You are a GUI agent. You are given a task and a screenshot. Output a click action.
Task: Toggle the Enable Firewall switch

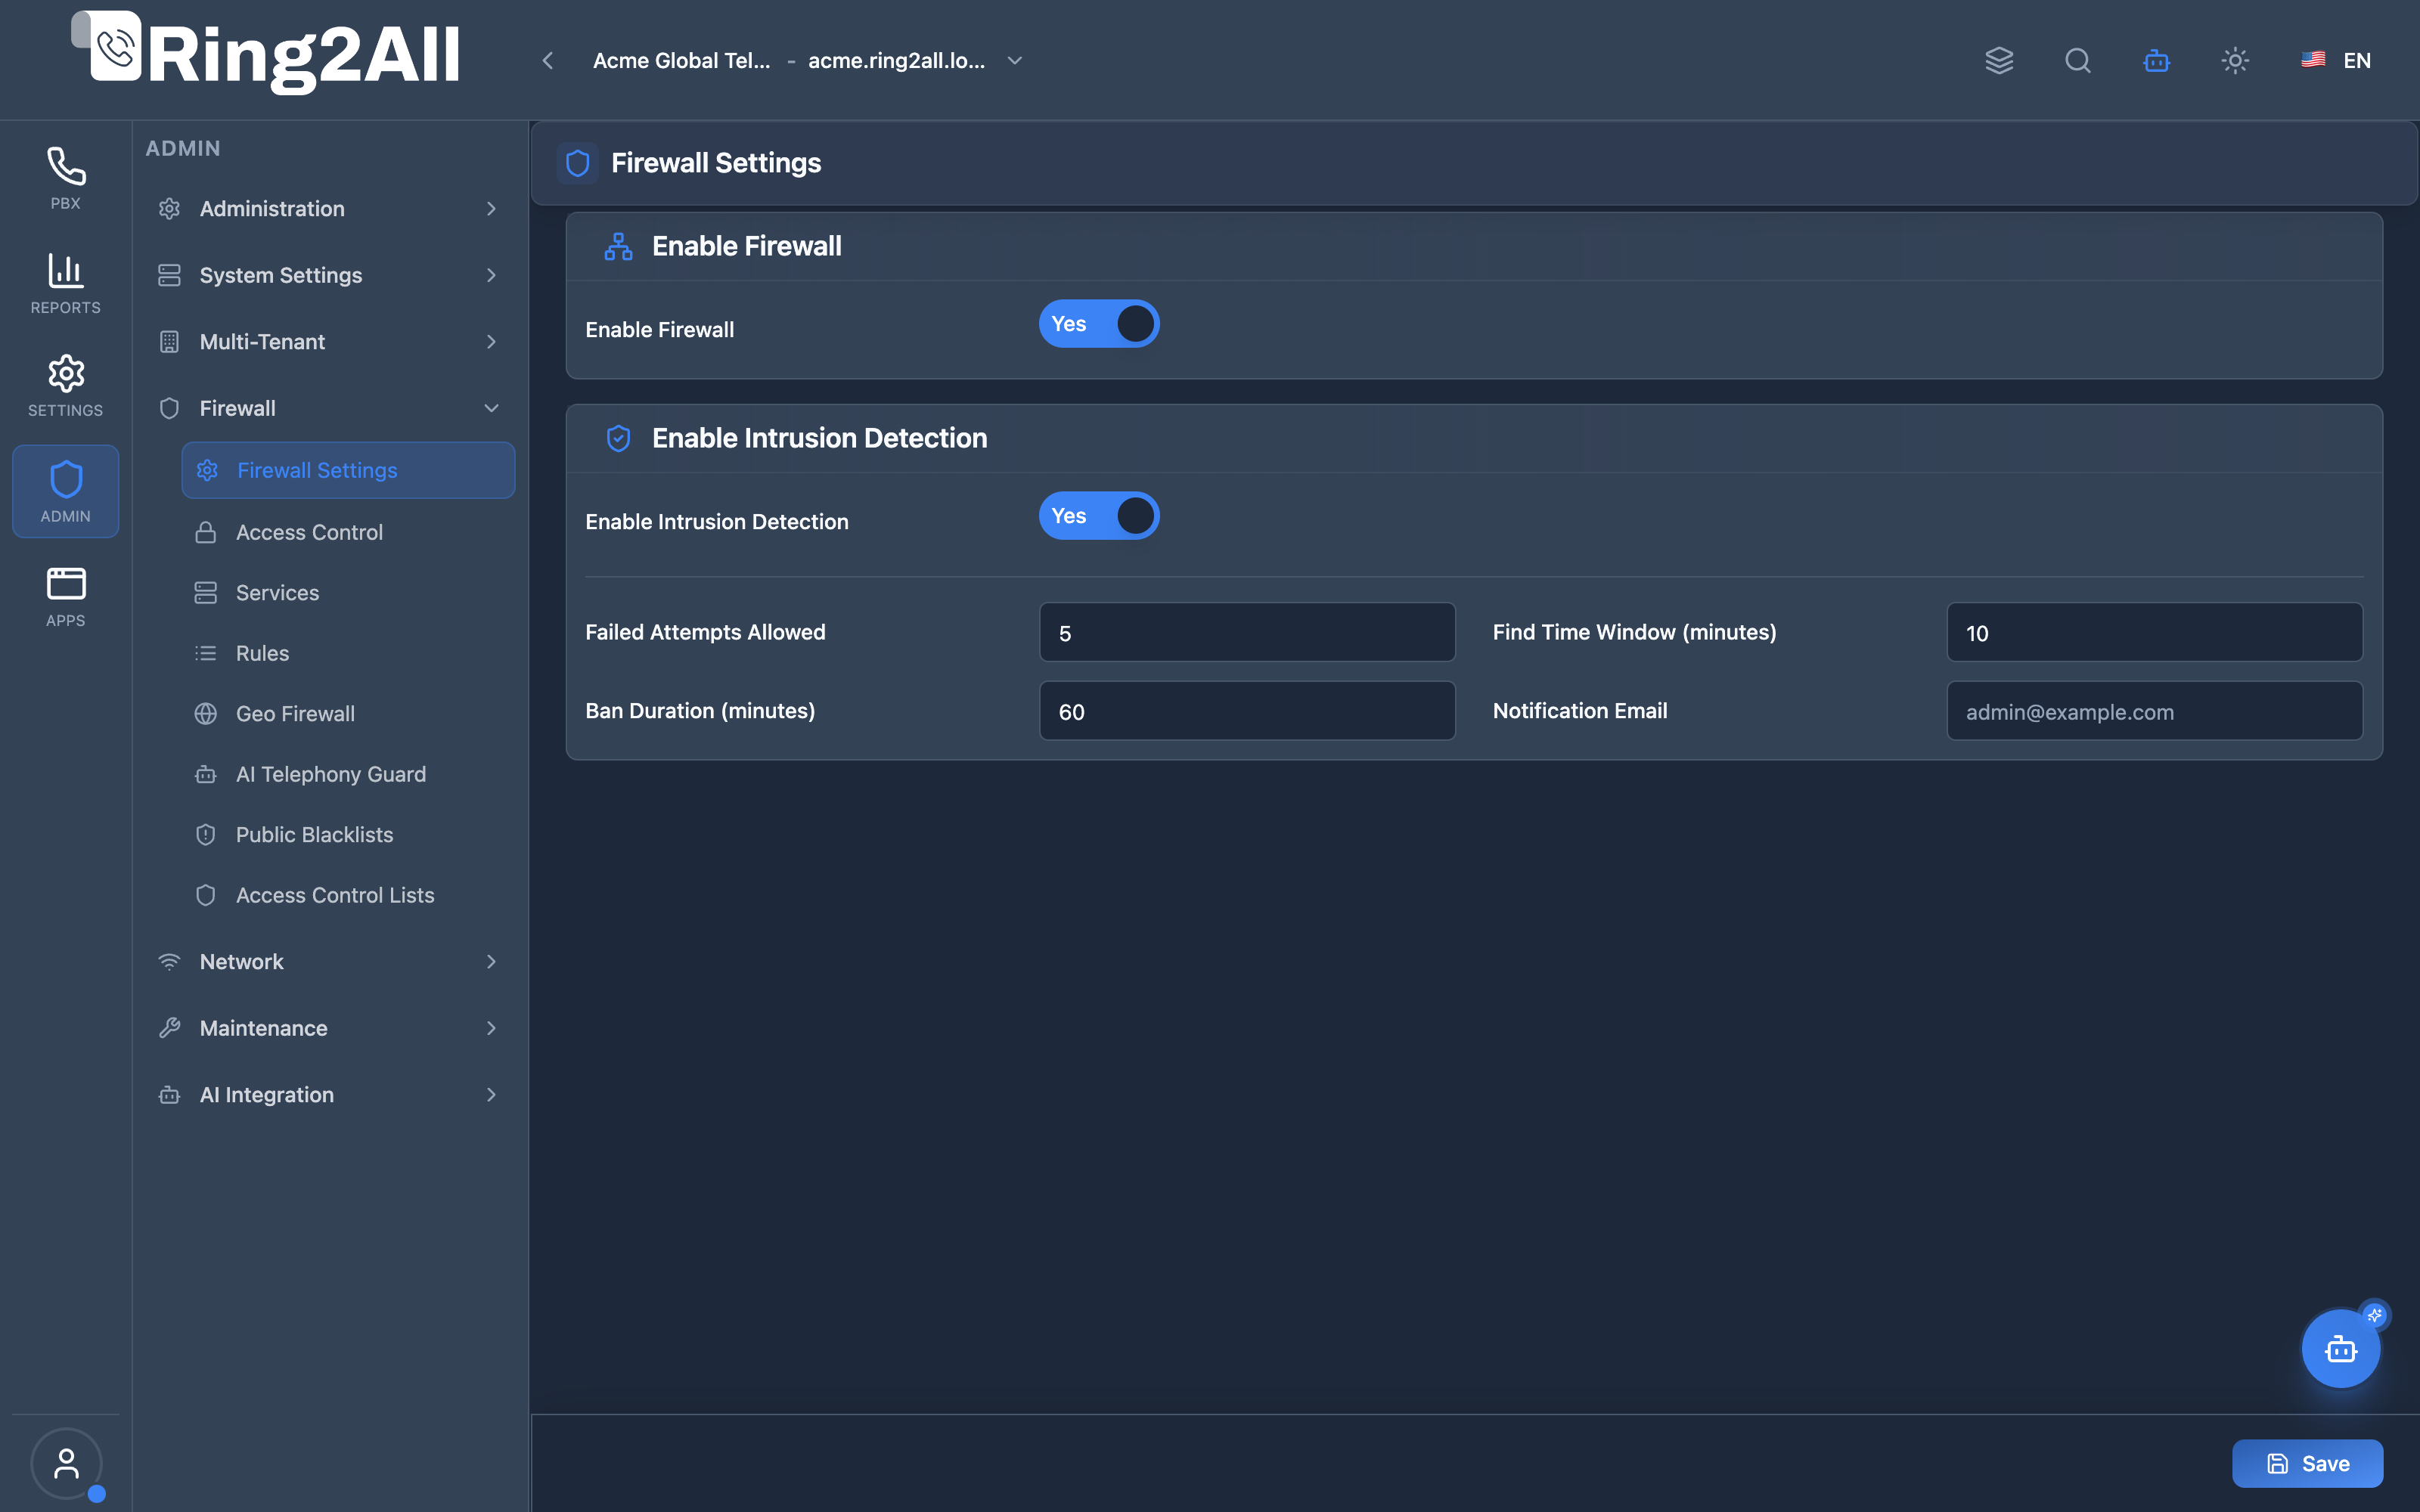tap(1099, 324)
